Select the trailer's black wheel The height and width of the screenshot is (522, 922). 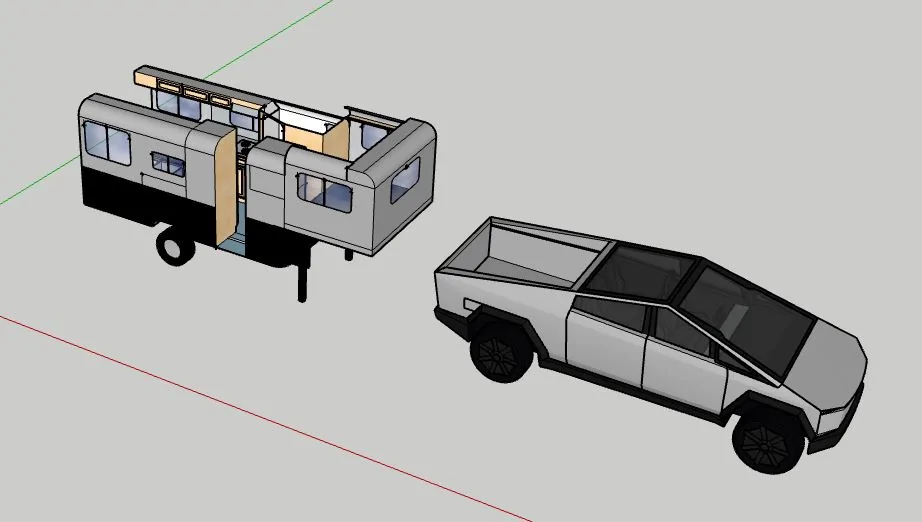click(x=175, y=246)
